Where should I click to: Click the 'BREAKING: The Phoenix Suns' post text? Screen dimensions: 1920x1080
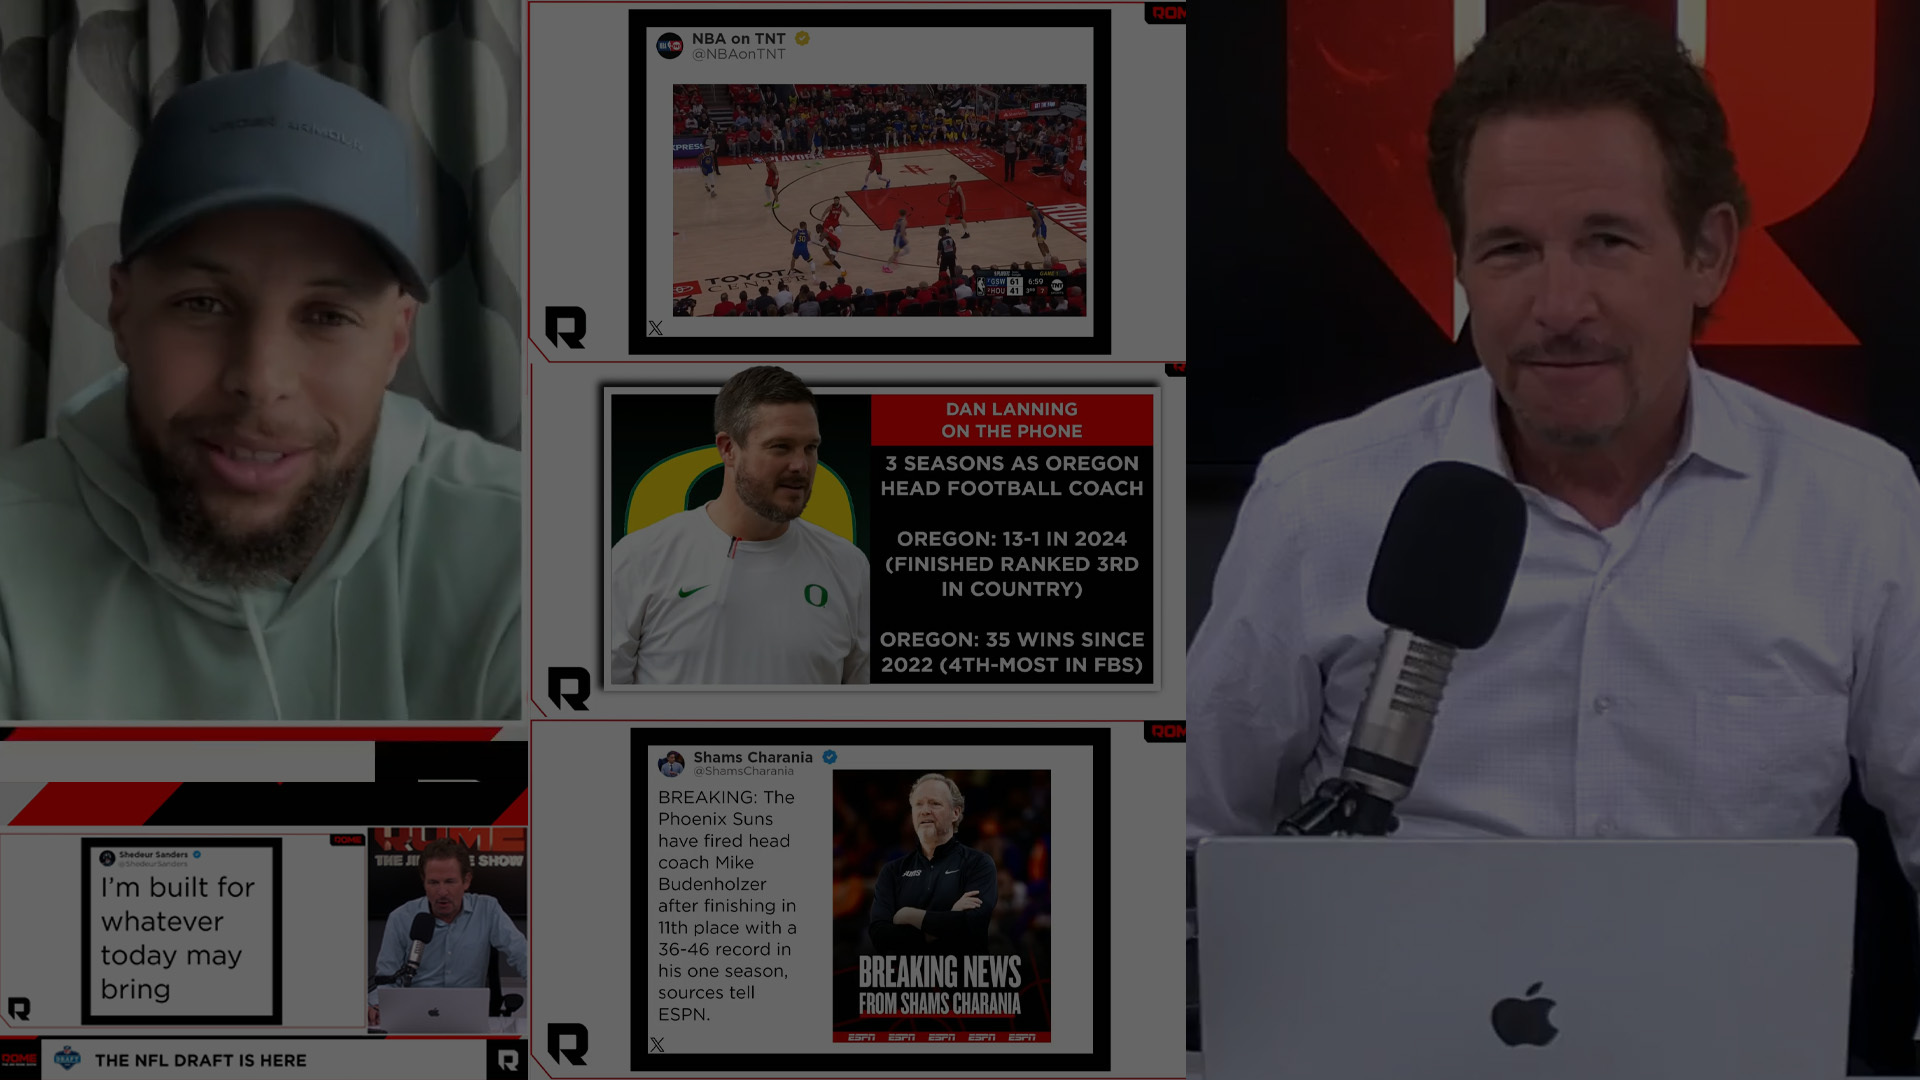[728, 905]
